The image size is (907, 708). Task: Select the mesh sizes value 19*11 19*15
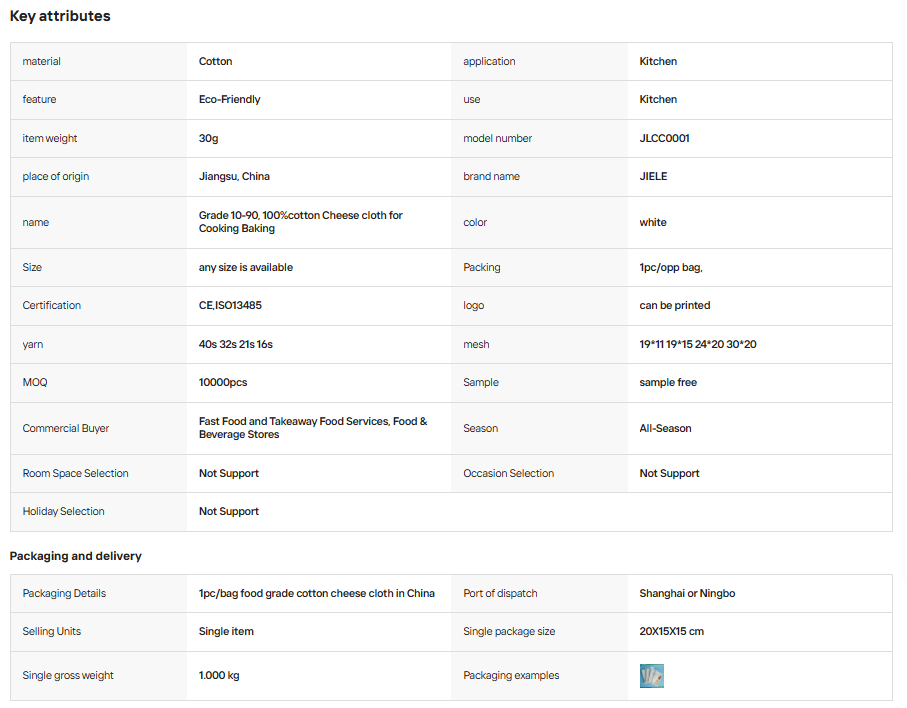698,344
